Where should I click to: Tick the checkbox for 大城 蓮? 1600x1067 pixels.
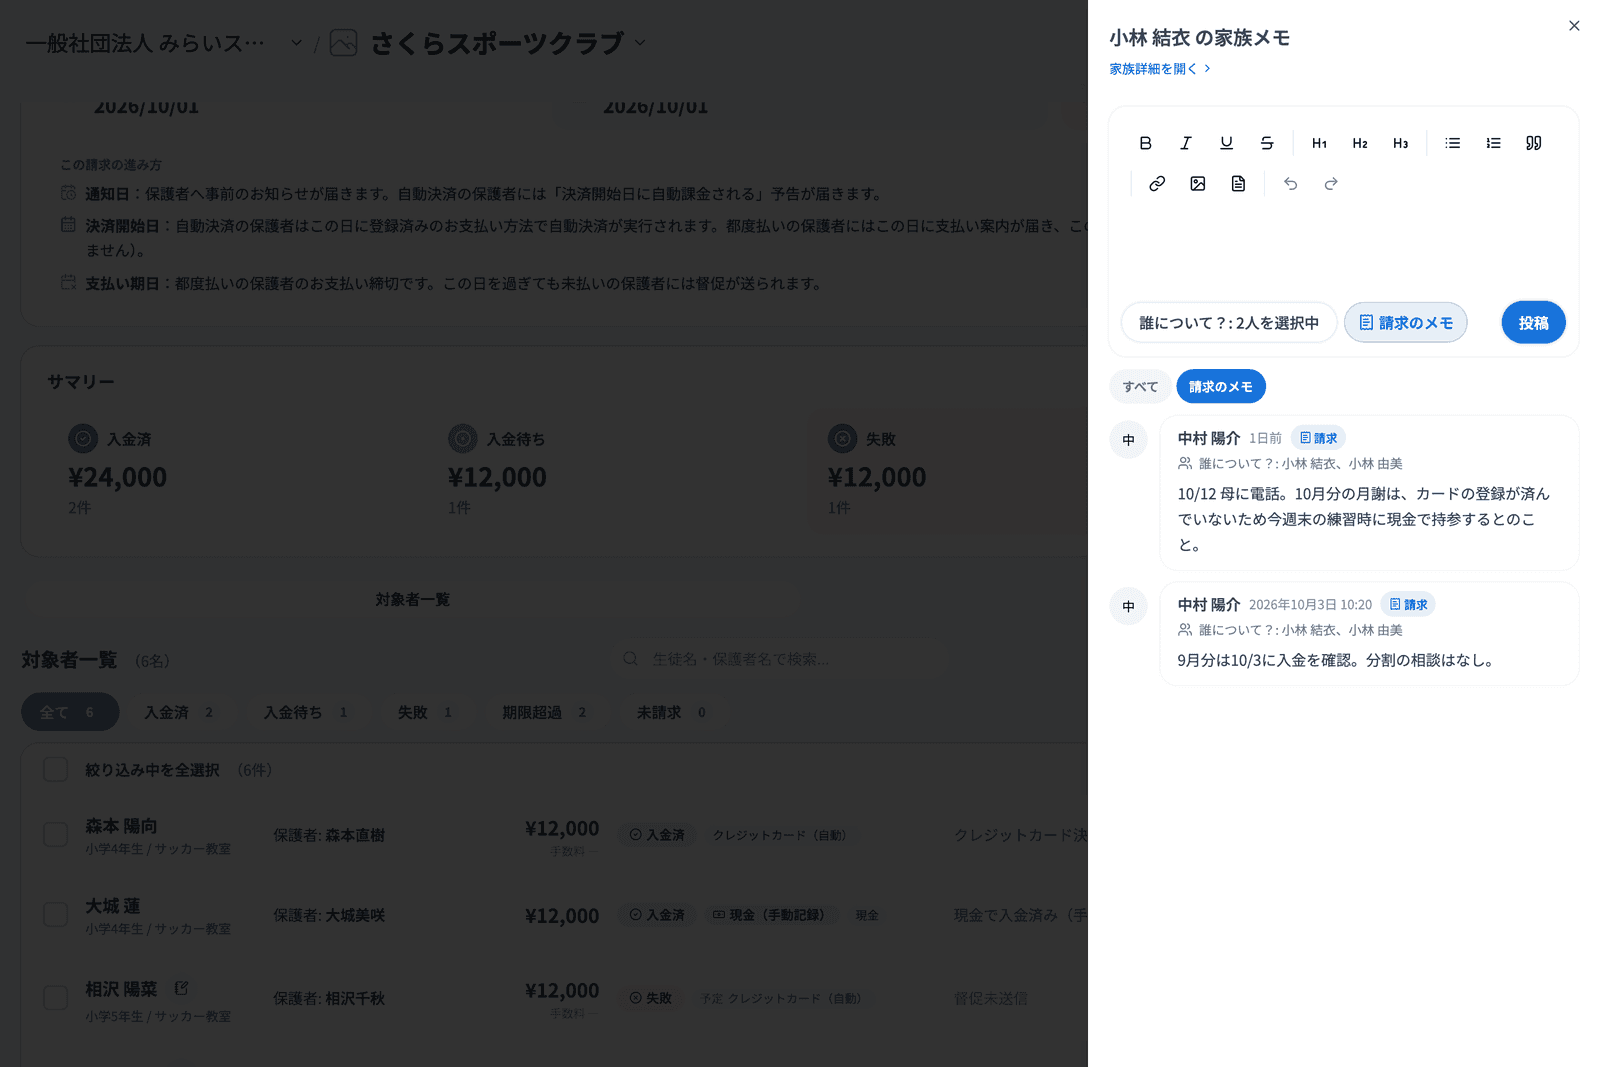pos(56,915)
